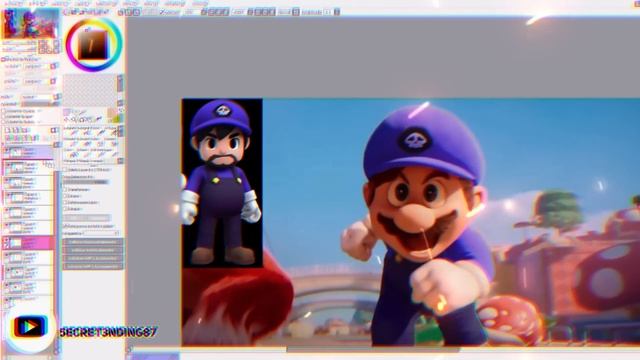Click the zoom percentage field in toolbar

coord(190,12)
